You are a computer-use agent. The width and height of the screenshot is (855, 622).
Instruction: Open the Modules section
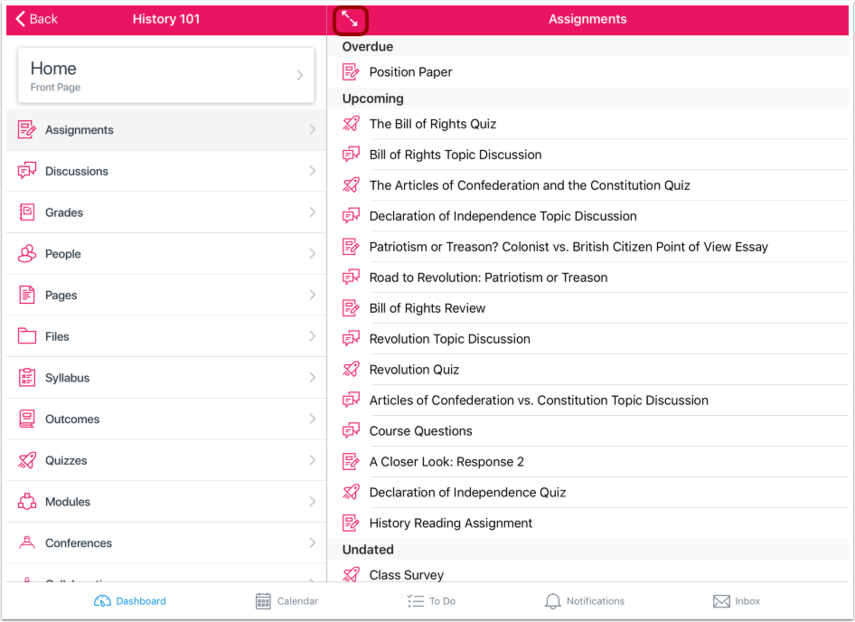coord(166,502)
